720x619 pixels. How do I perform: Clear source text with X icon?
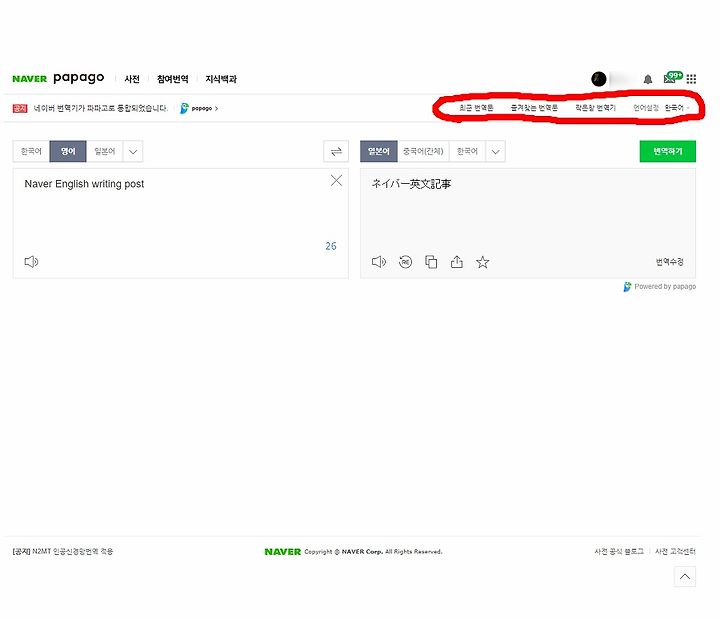[336, 180]
